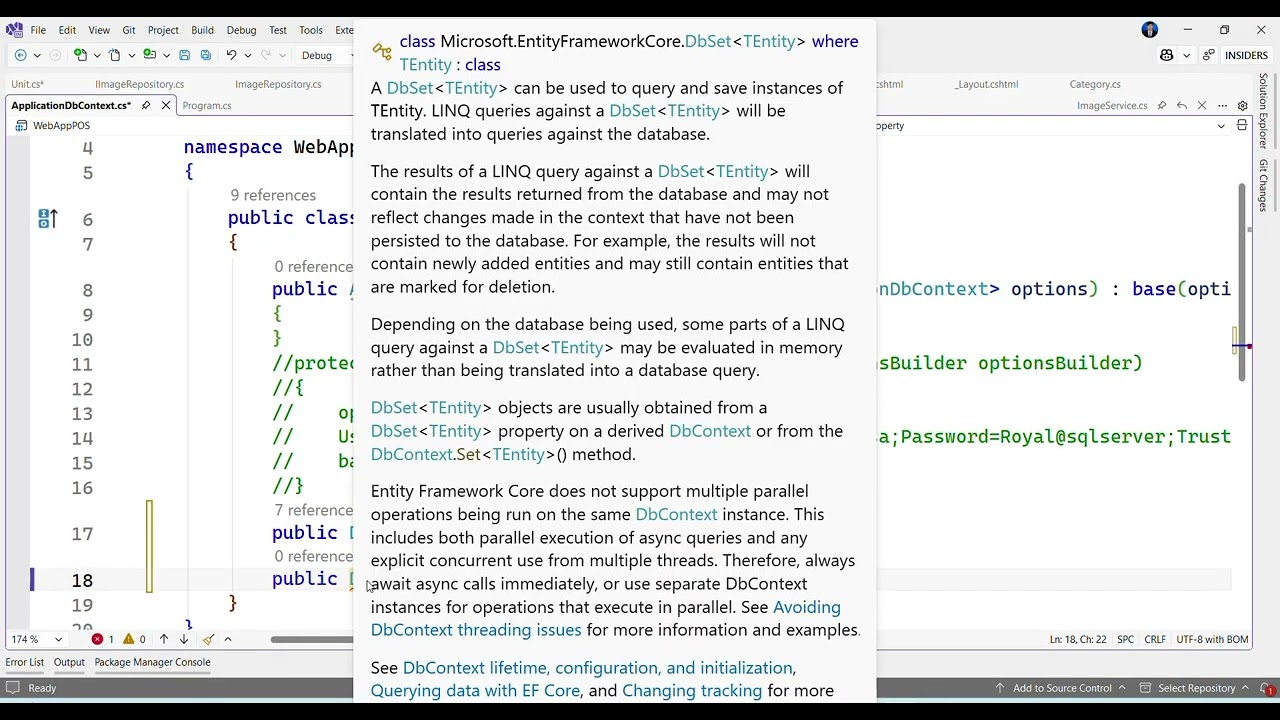Save the current file with the Save icon
This screenshot has height=720, width=1280.
[x=184, y=55]
